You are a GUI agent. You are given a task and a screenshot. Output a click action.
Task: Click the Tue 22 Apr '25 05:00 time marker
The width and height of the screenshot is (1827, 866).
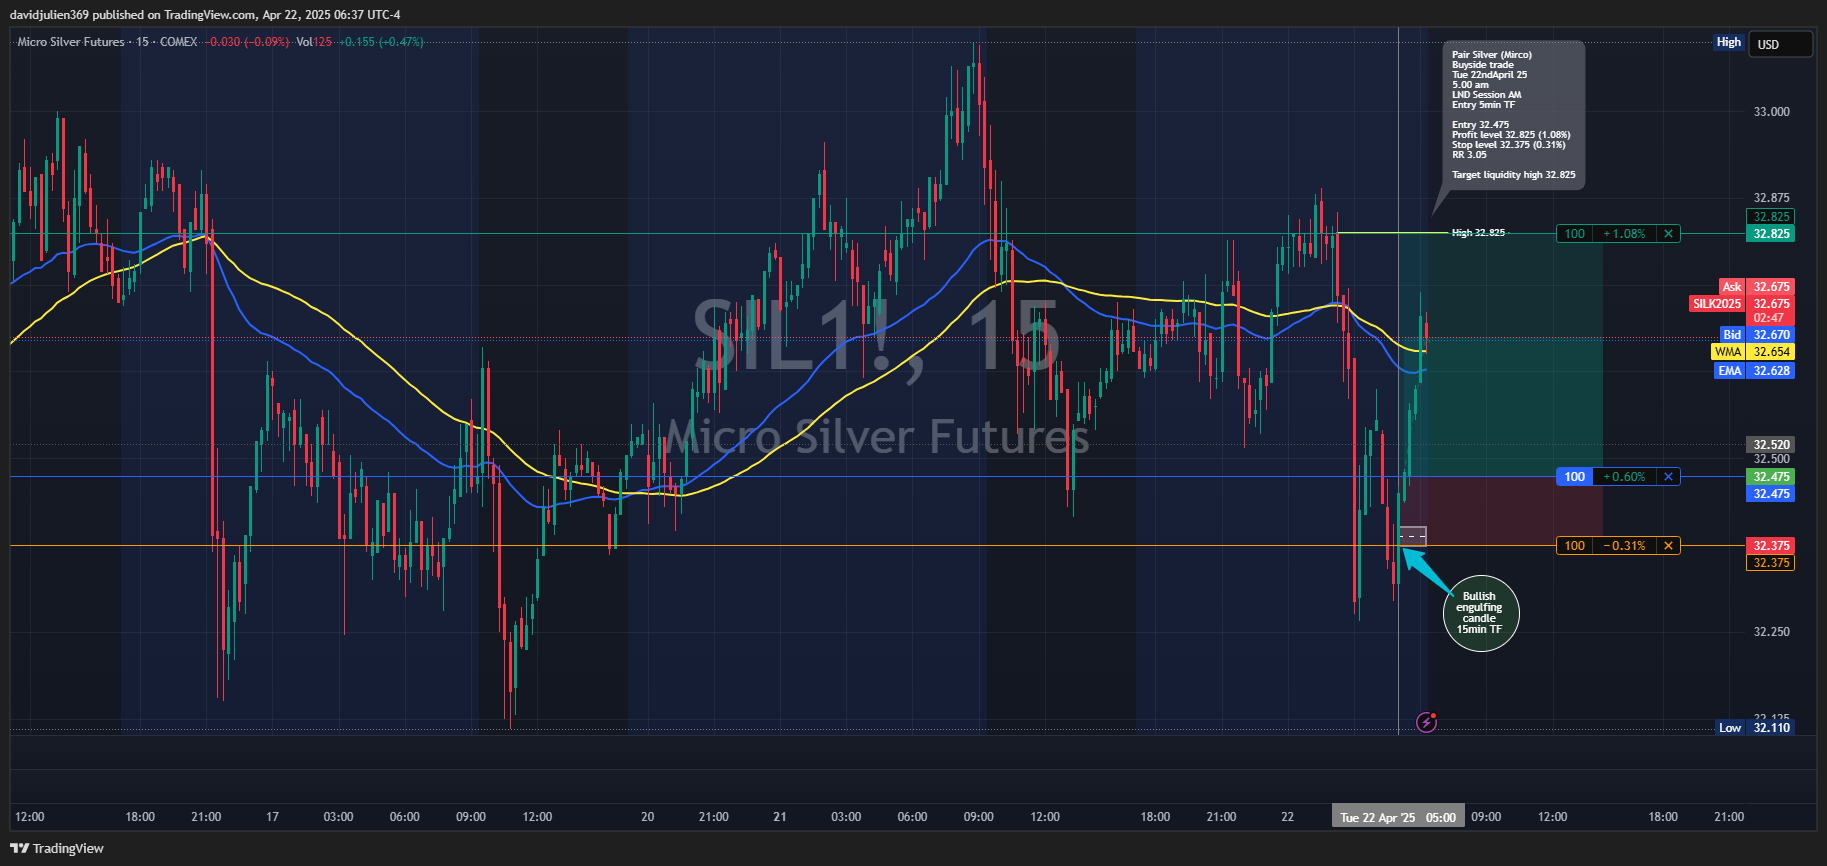click(1398, 817)
